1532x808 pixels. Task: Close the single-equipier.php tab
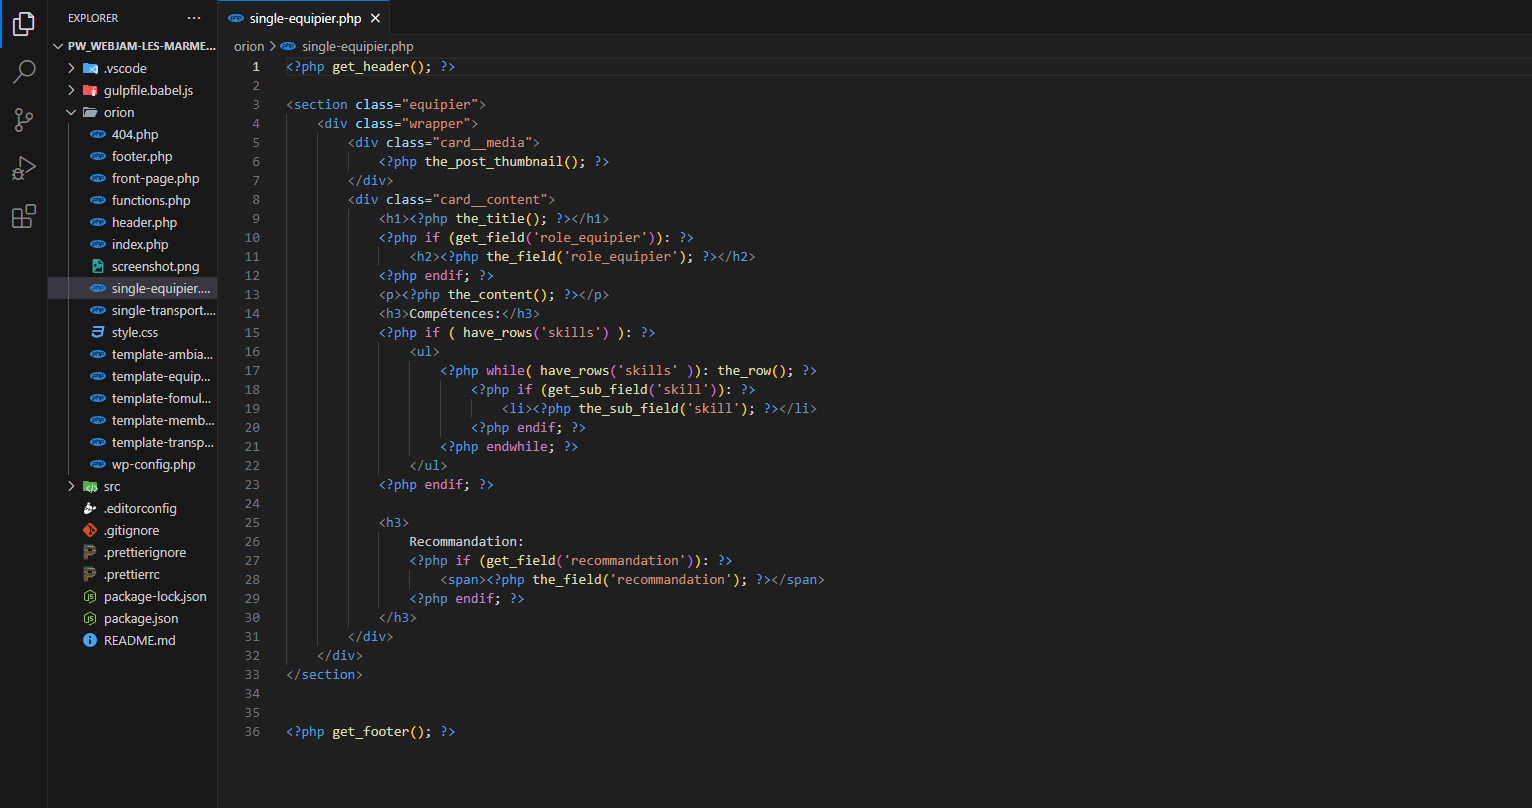(375, 17)
